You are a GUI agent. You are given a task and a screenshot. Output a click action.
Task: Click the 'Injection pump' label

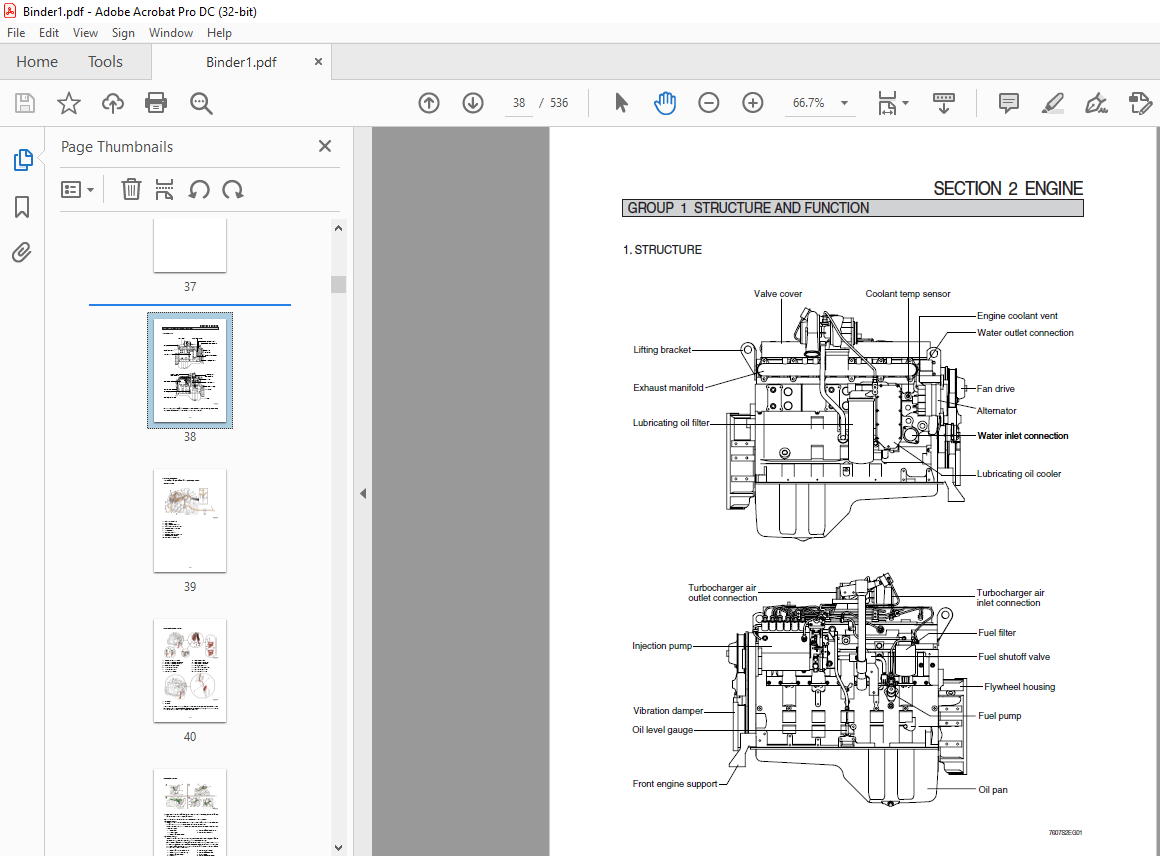(662, 646)
